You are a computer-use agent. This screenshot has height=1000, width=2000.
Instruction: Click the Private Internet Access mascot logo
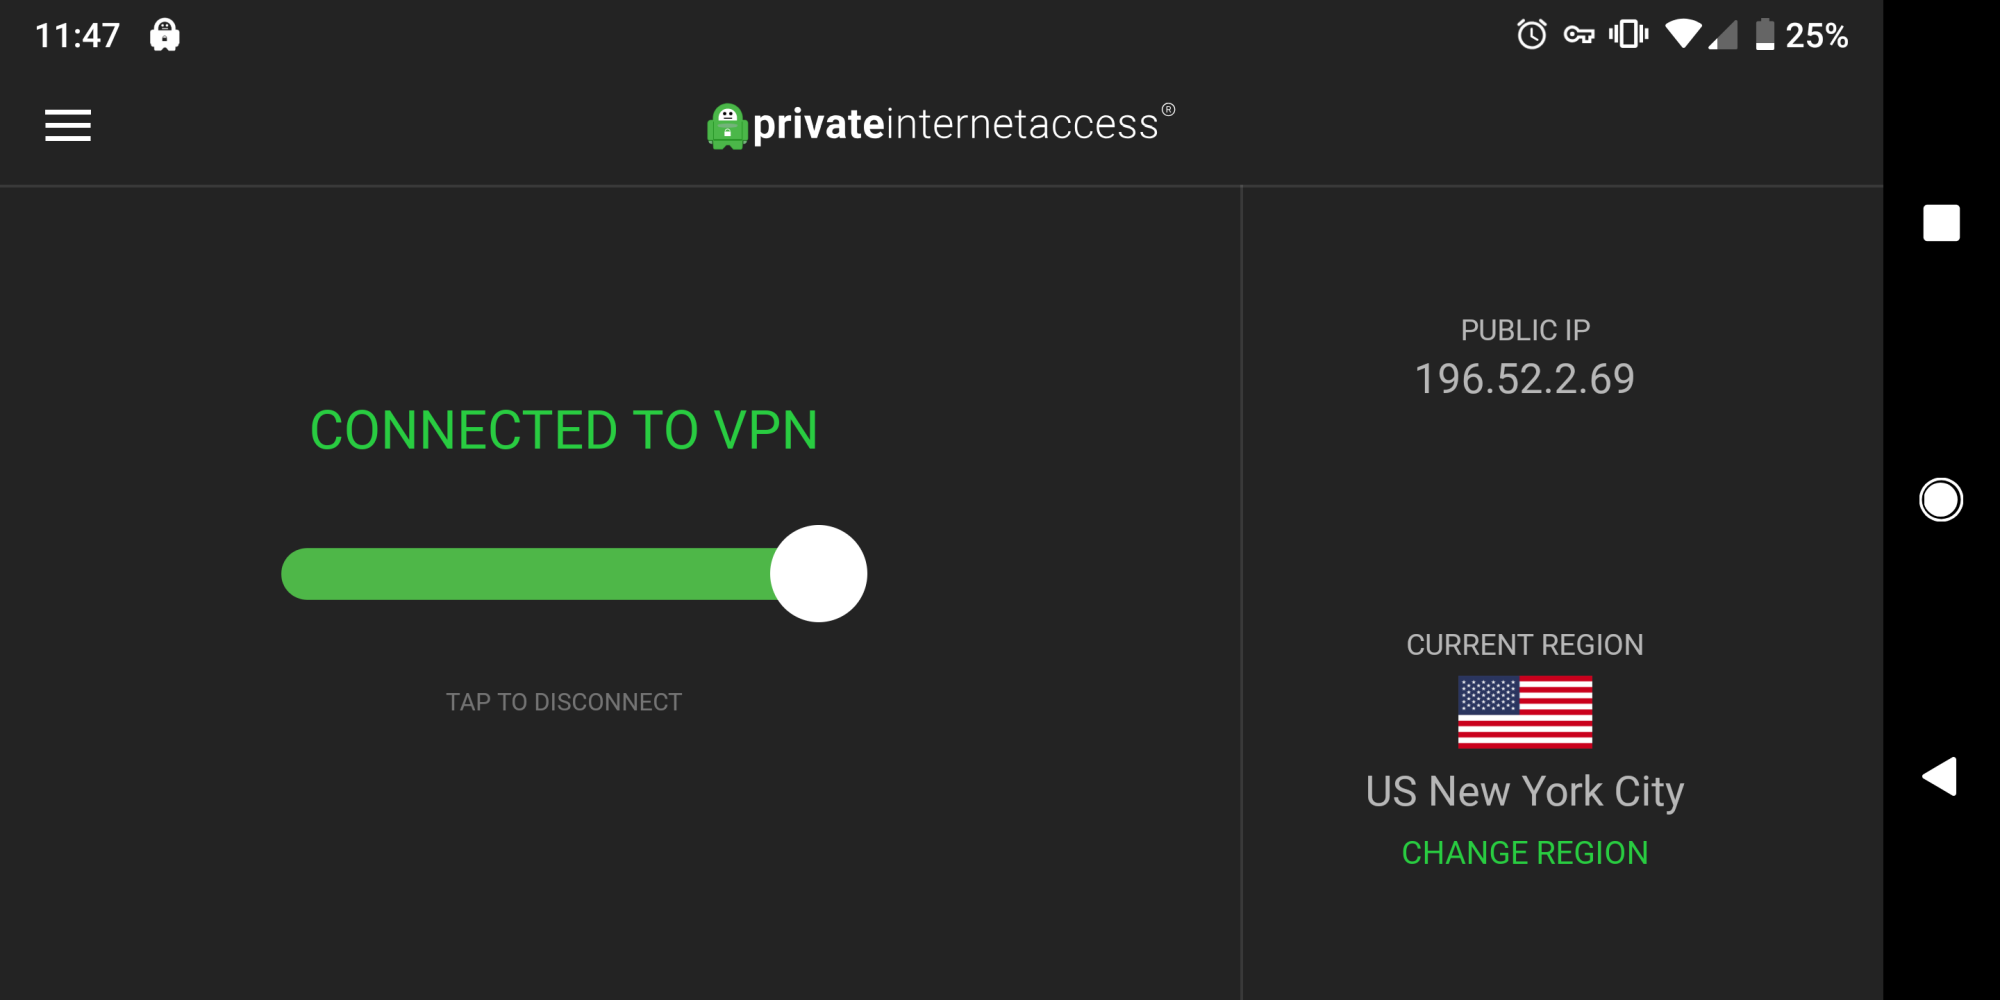tap(727, 126)
